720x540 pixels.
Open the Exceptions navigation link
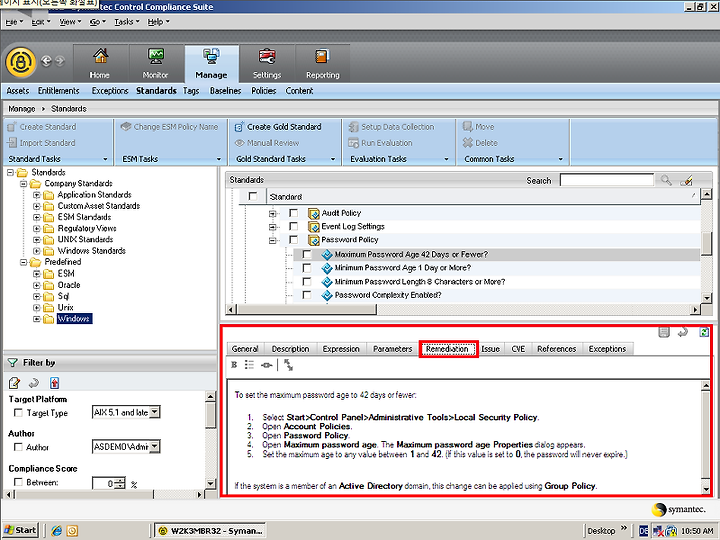110,91
